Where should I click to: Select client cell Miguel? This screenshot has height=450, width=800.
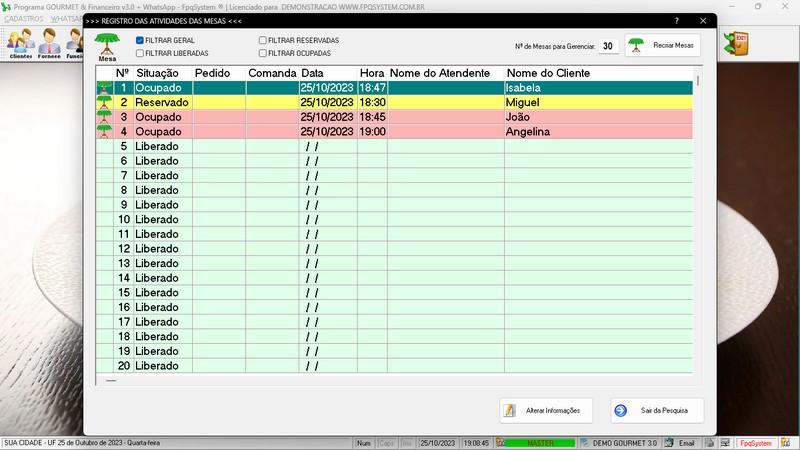[x=598, y=102]
